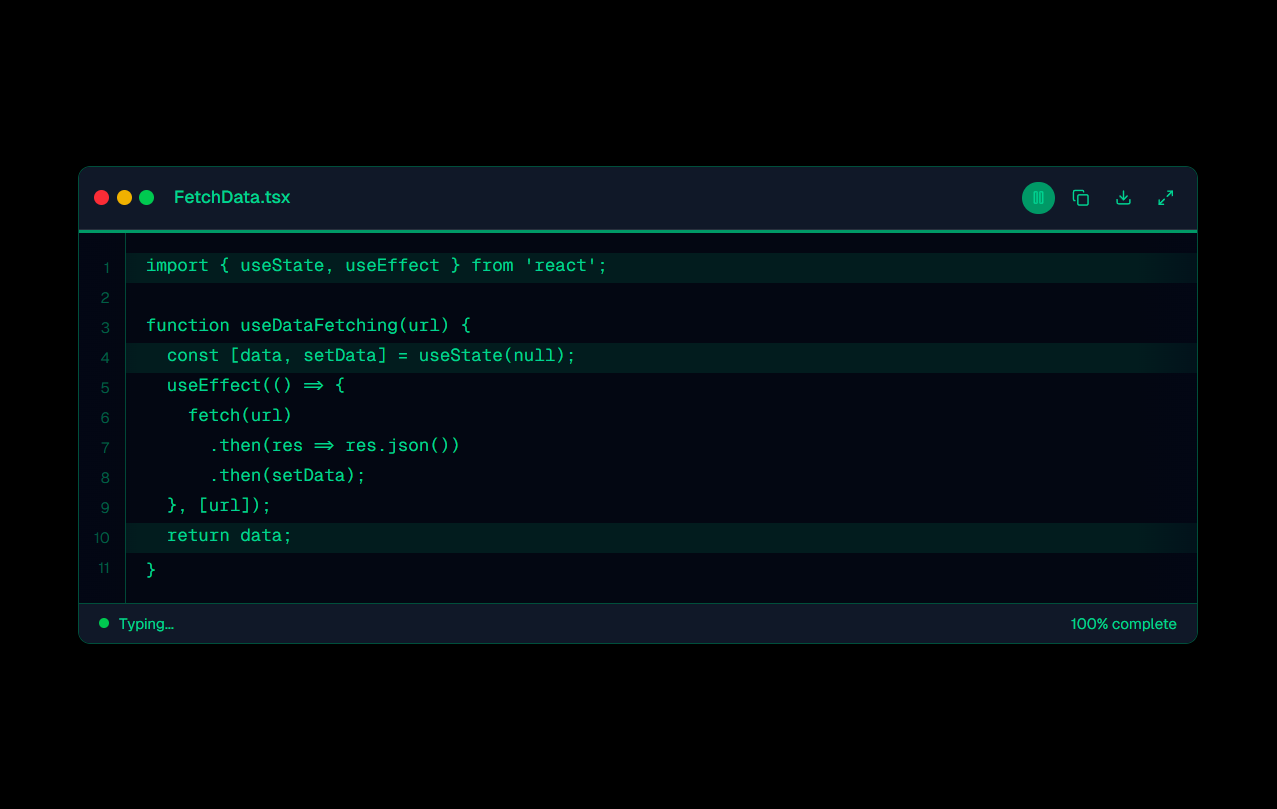Screen dimensions: 1277x809
Task: Click the green maximize dot
Action: coord(147,198)
